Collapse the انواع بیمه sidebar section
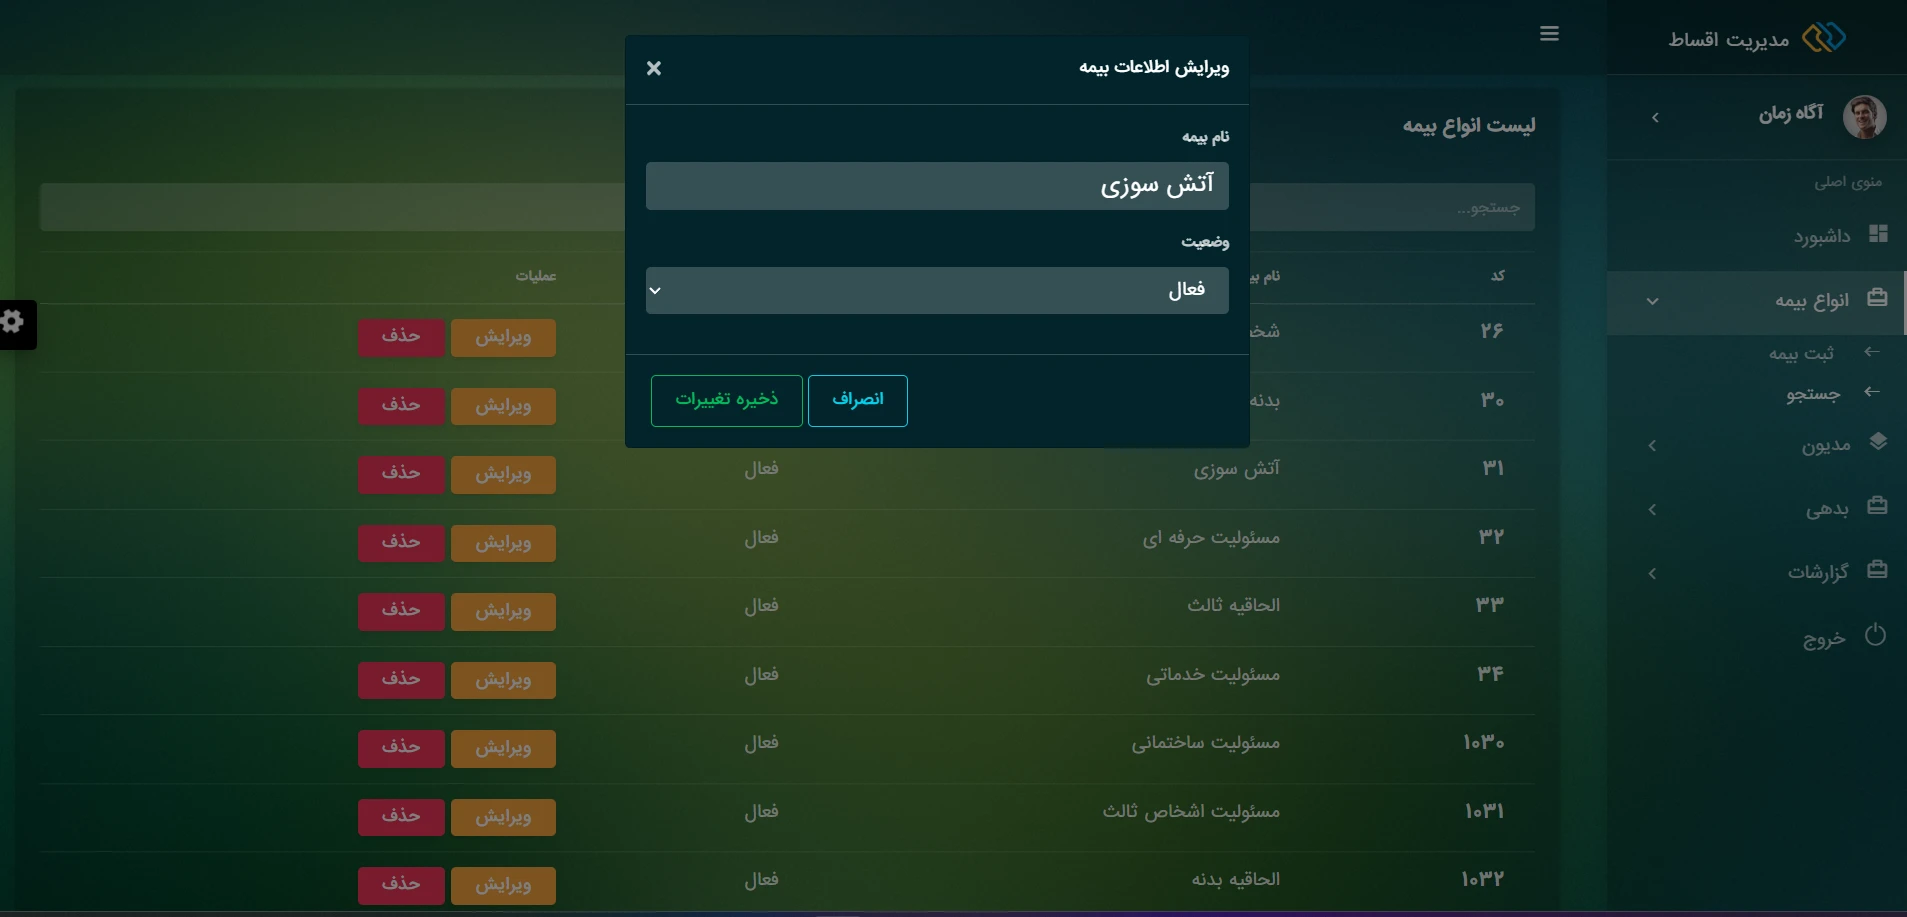This screenshot has width=1907, height=917. point(1652,301)
